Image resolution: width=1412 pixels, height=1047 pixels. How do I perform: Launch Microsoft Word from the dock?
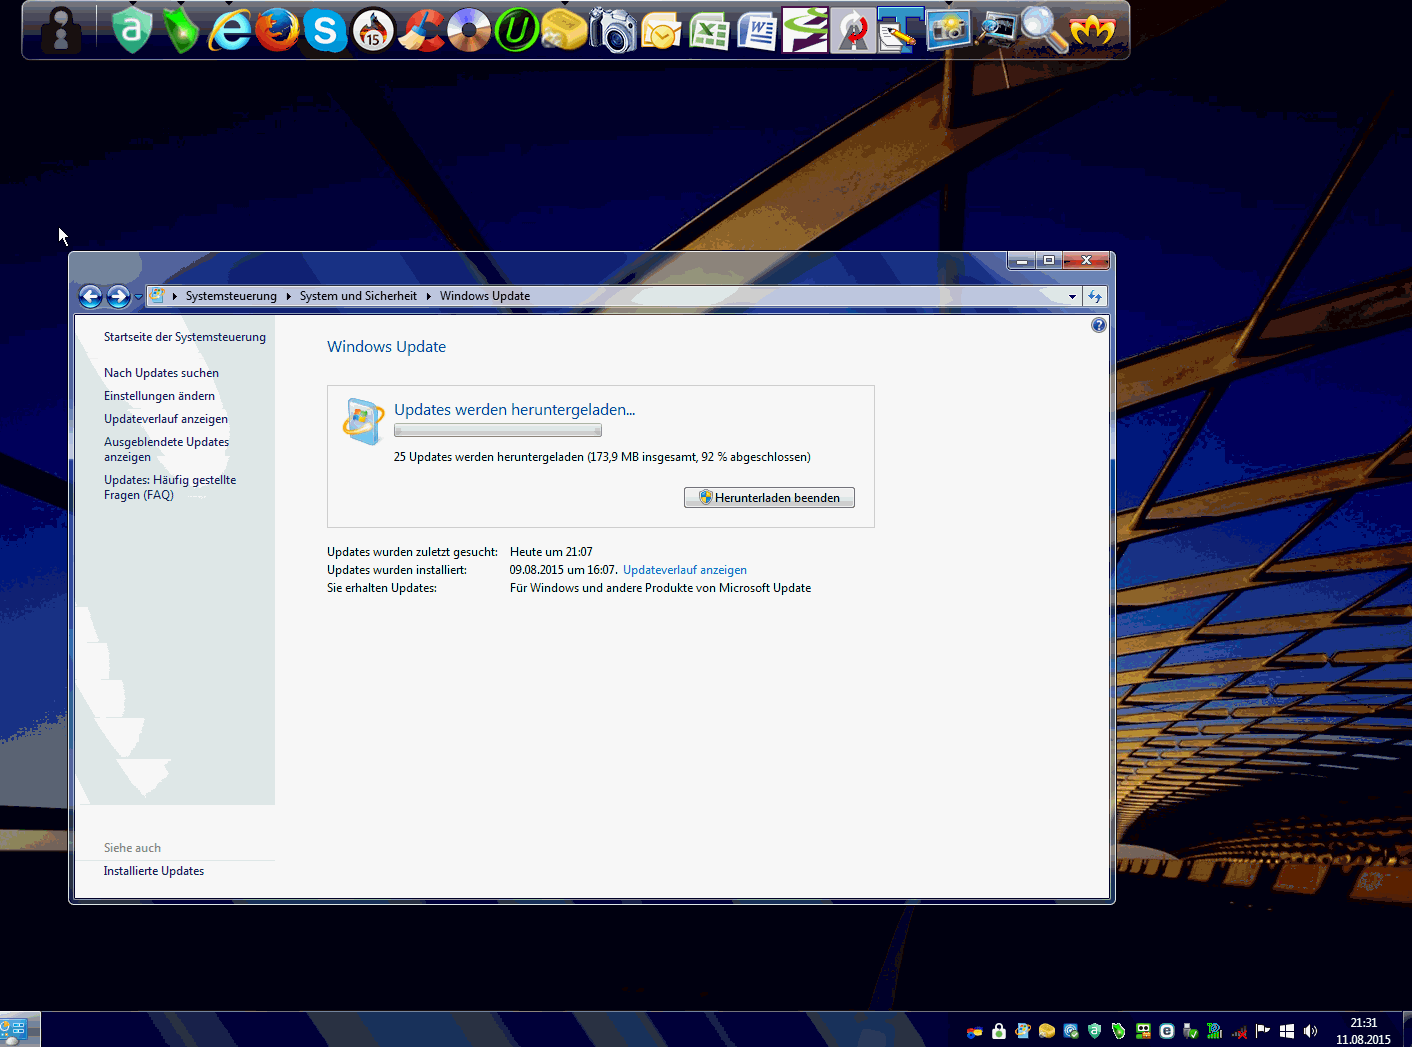coord(757,31)
